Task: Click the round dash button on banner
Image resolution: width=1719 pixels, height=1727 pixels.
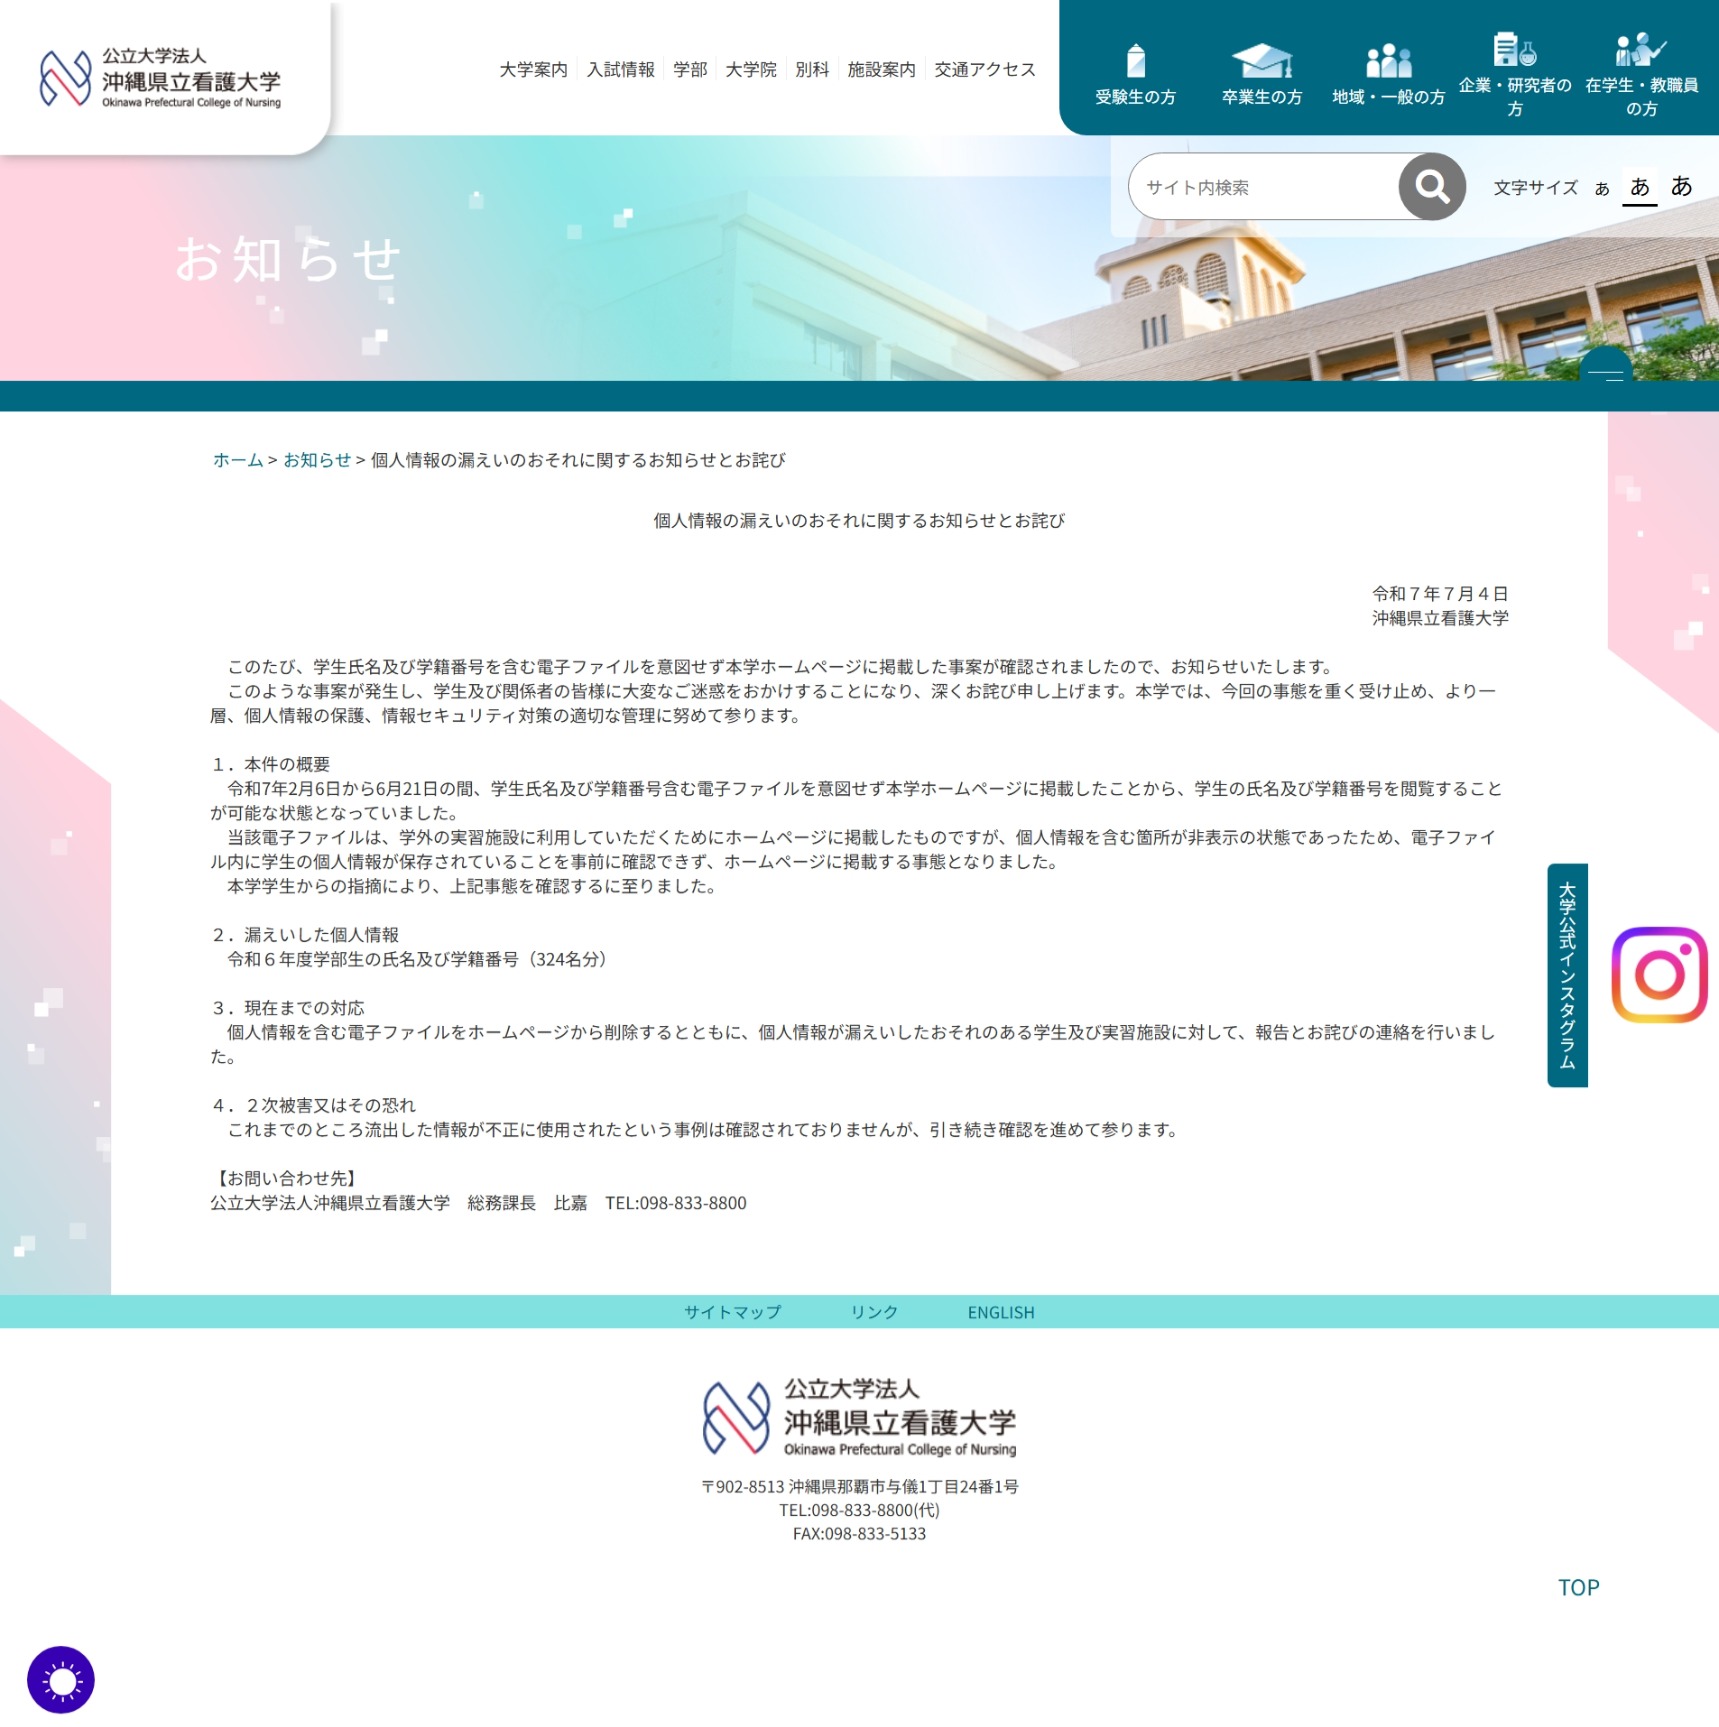Action: (1605, 368)
